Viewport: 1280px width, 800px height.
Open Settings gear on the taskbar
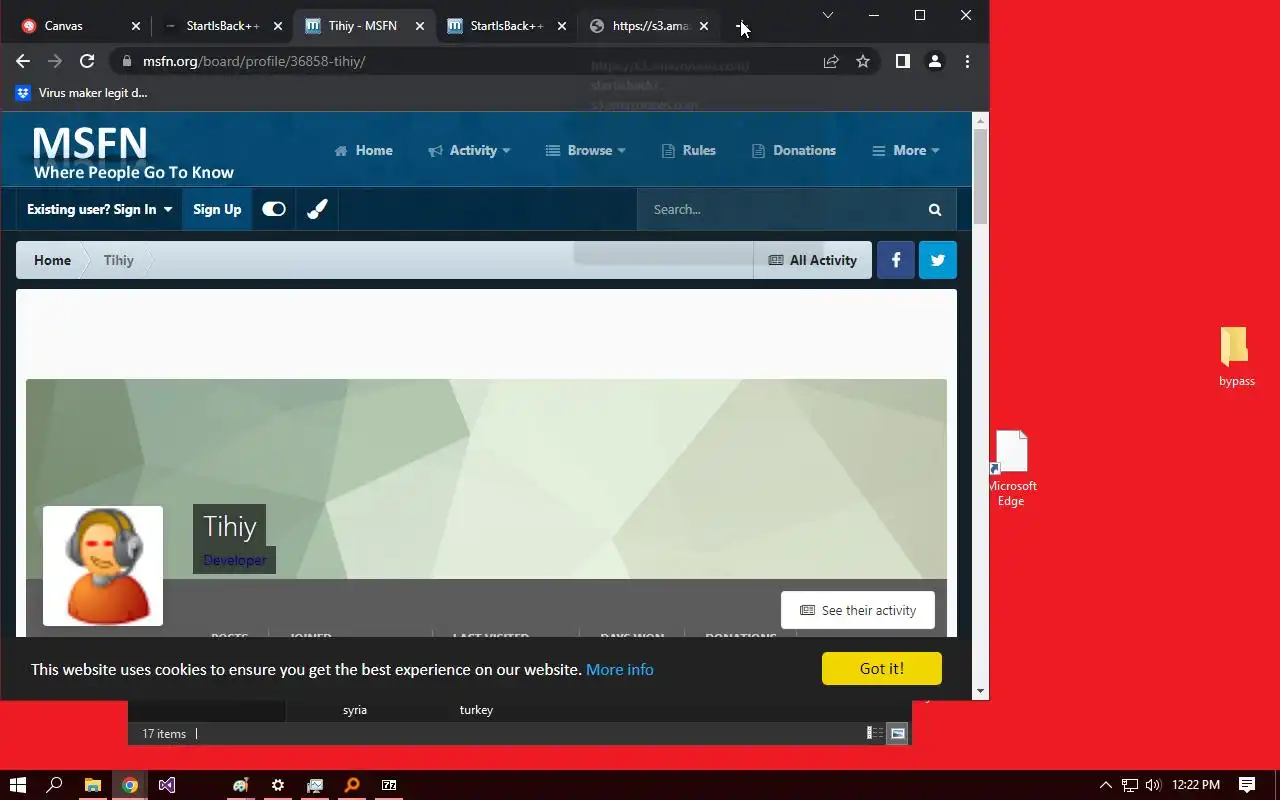click(x=277, y=785)
